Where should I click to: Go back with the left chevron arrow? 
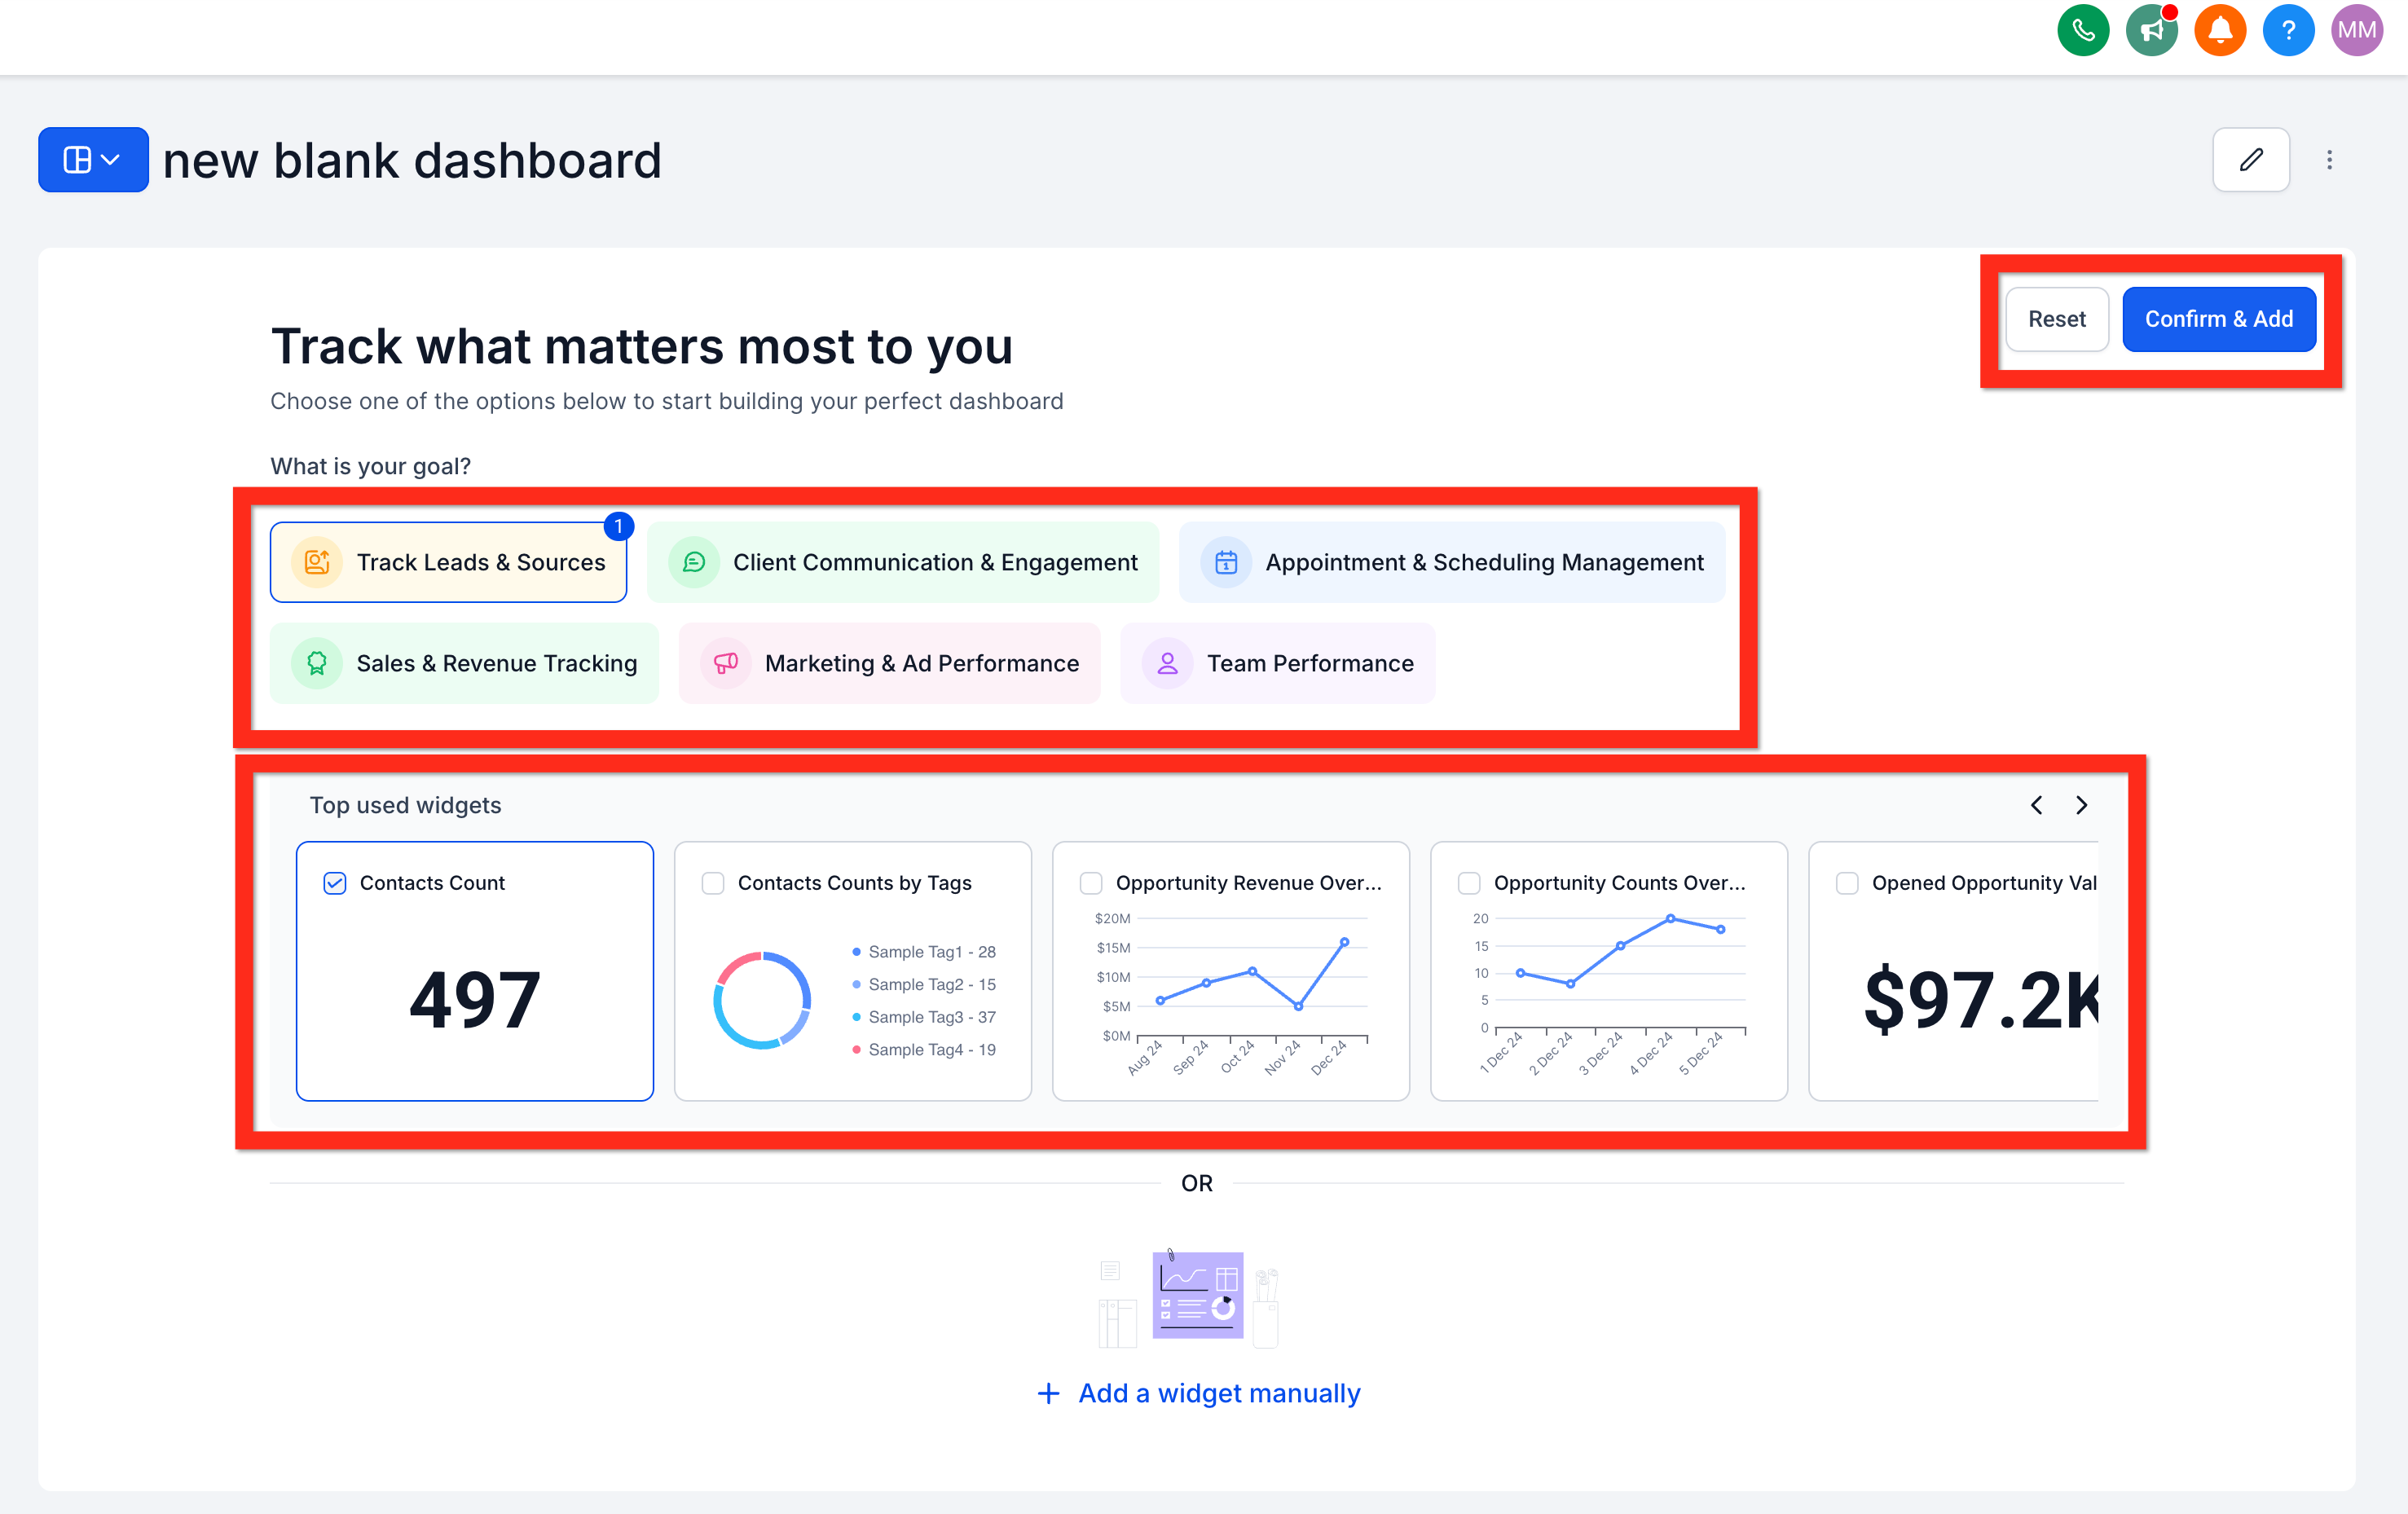click(2036, 805)
